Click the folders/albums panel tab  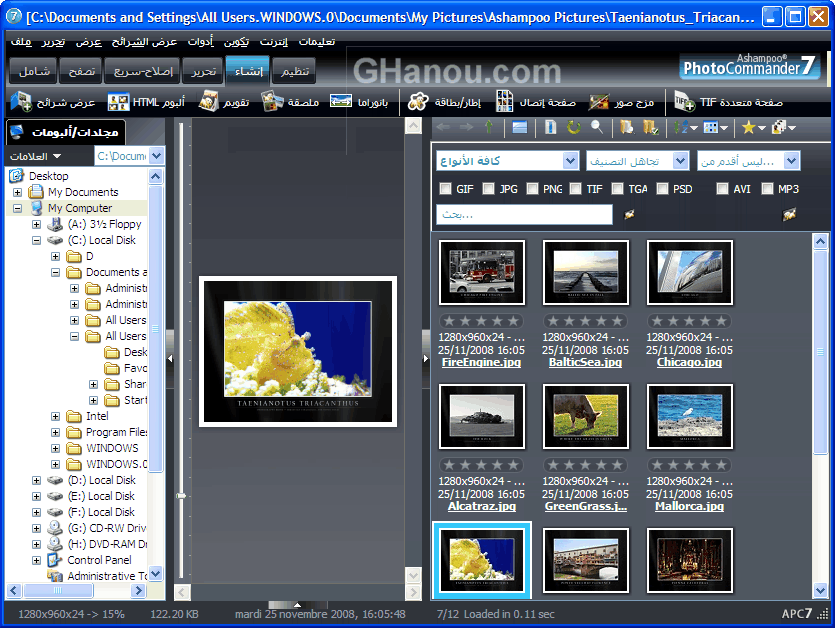click(66, 132)
